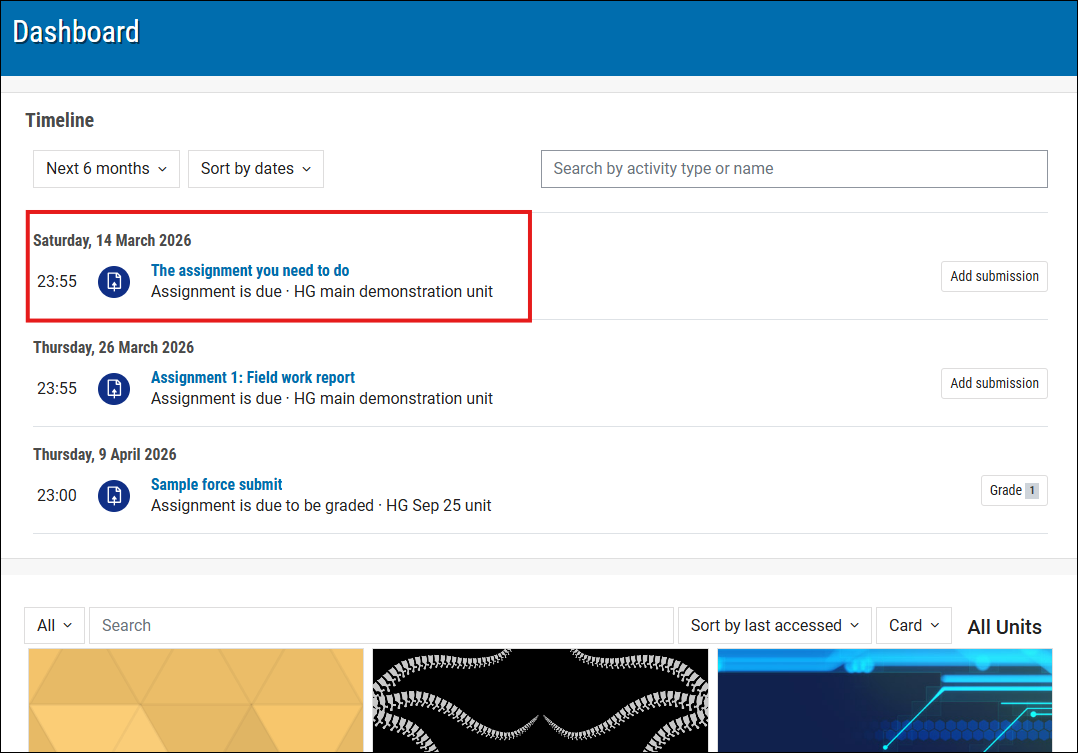Click assignment icon for 'Sample force submit'
The height and width of the screenshot is (753, 1078).
coord(113,496)
